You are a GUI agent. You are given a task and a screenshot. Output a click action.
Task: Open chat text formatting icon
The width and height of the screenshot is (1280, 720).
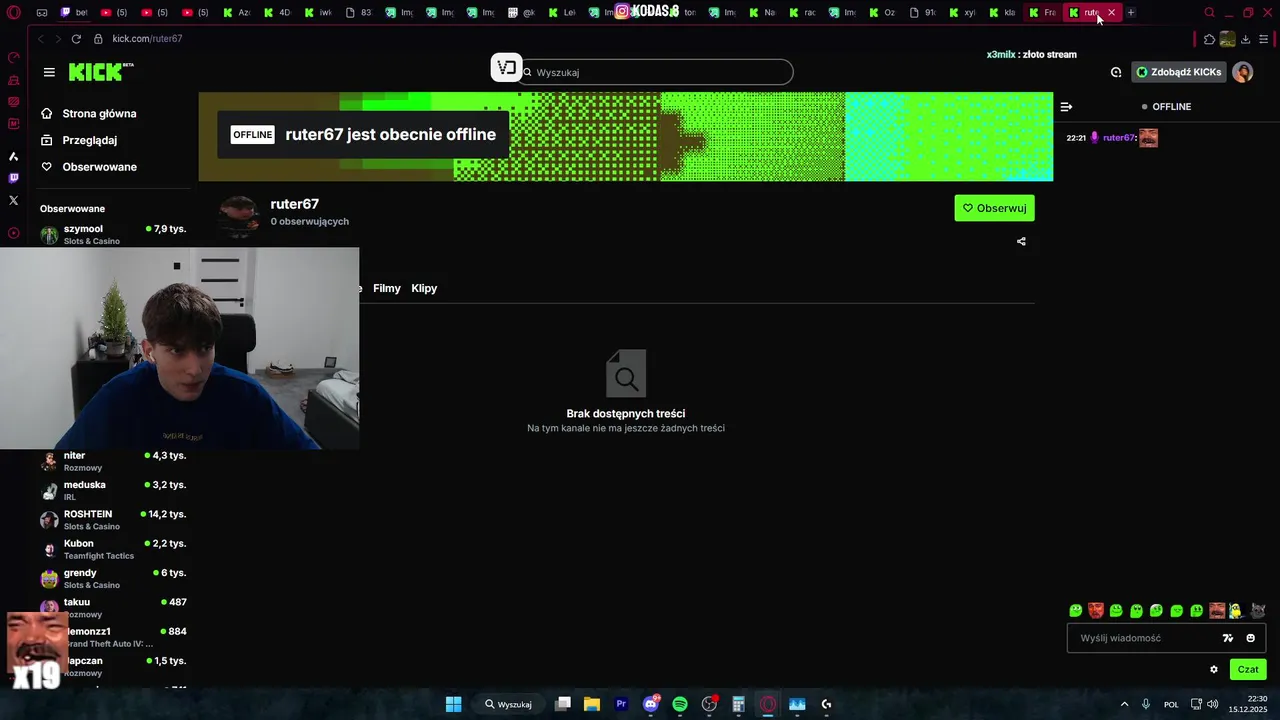[x=1228, y=638]
